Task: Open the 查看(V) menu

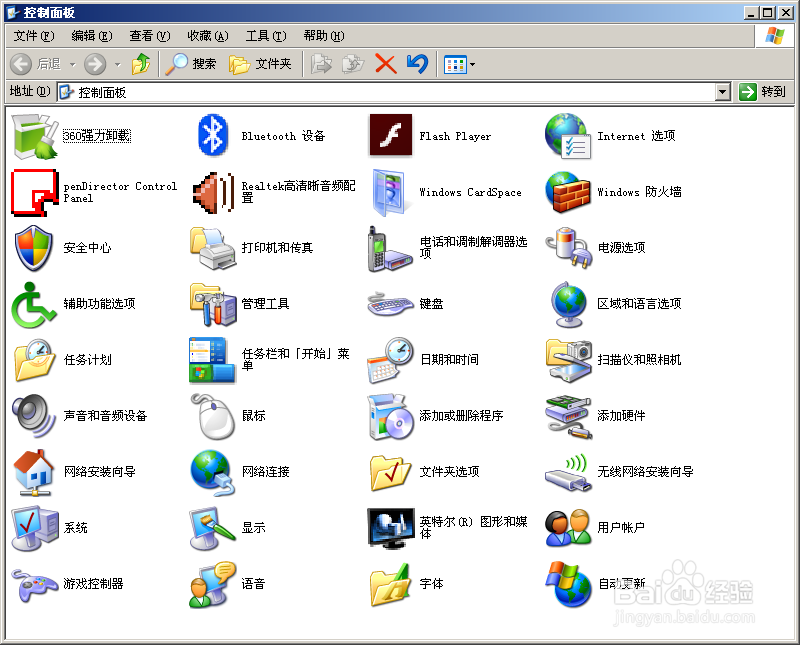Action: [149, 36]
